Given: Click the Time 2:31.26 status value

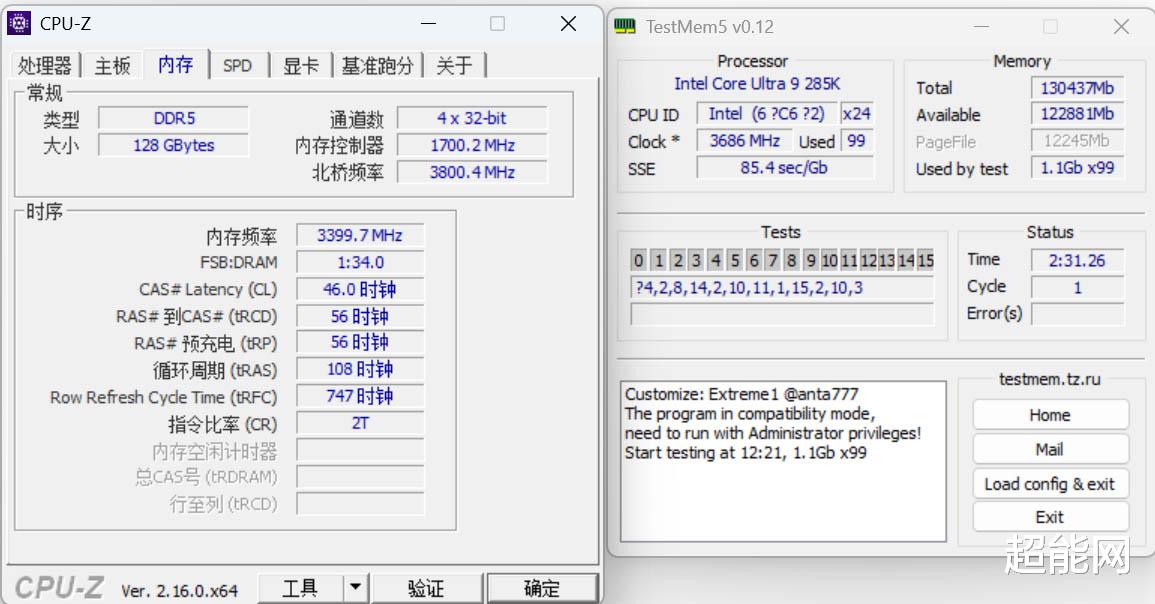Looking at the screenshot, I should click(x=1077, y=260).
